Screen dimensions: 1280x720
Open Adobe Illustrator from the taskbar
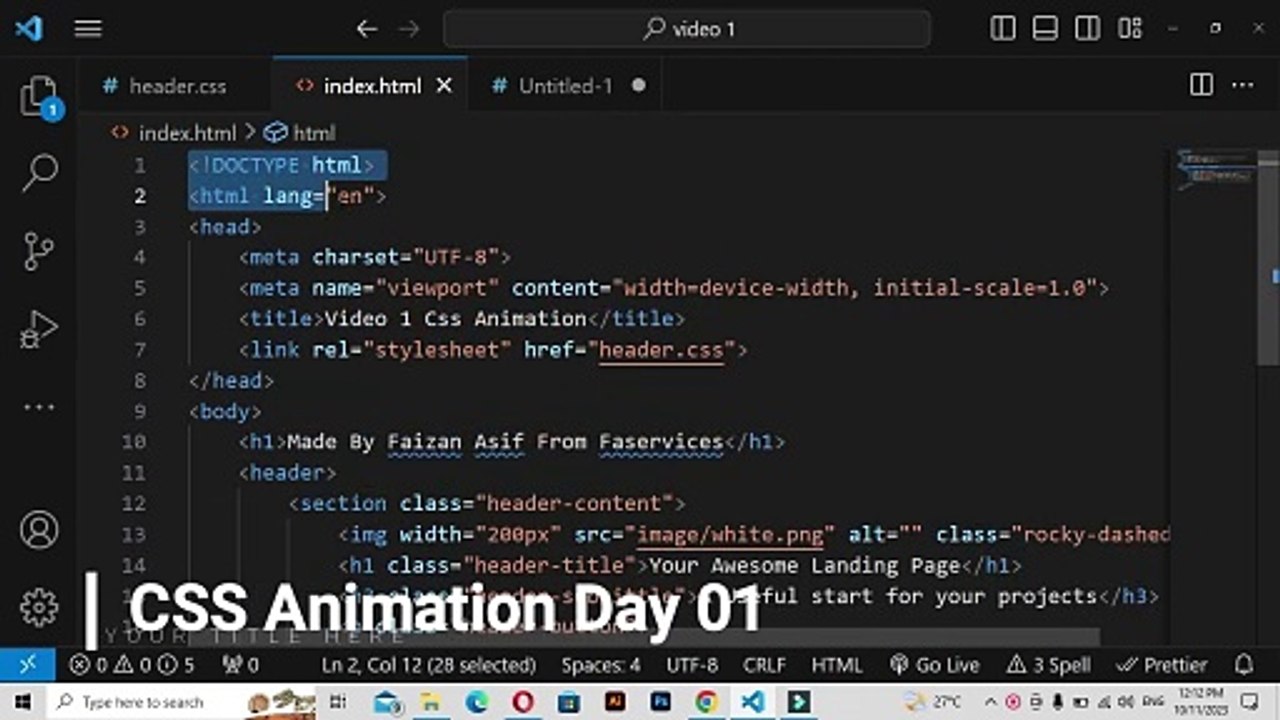pos(614,702)
